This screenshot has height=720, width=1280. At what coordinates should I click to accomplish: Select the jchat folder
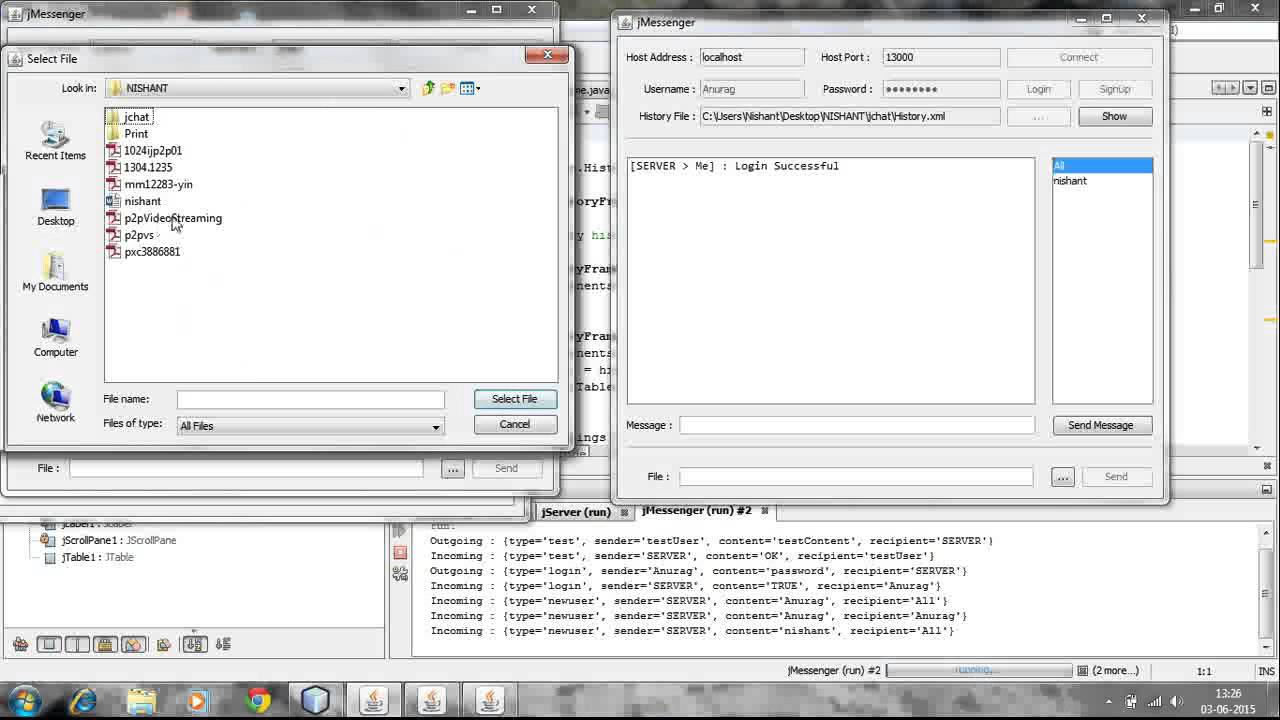point(129,117)
